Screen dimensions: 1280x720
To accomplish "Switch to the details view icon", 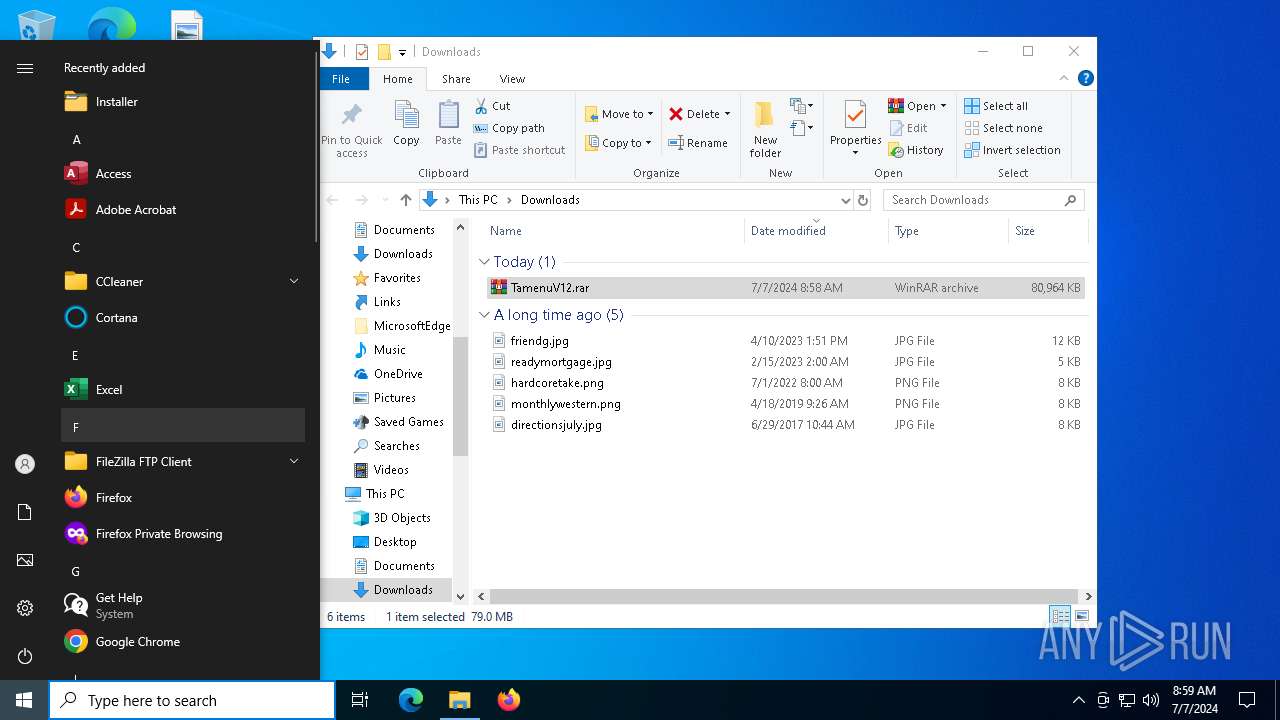I will (x=1059, y=616).
